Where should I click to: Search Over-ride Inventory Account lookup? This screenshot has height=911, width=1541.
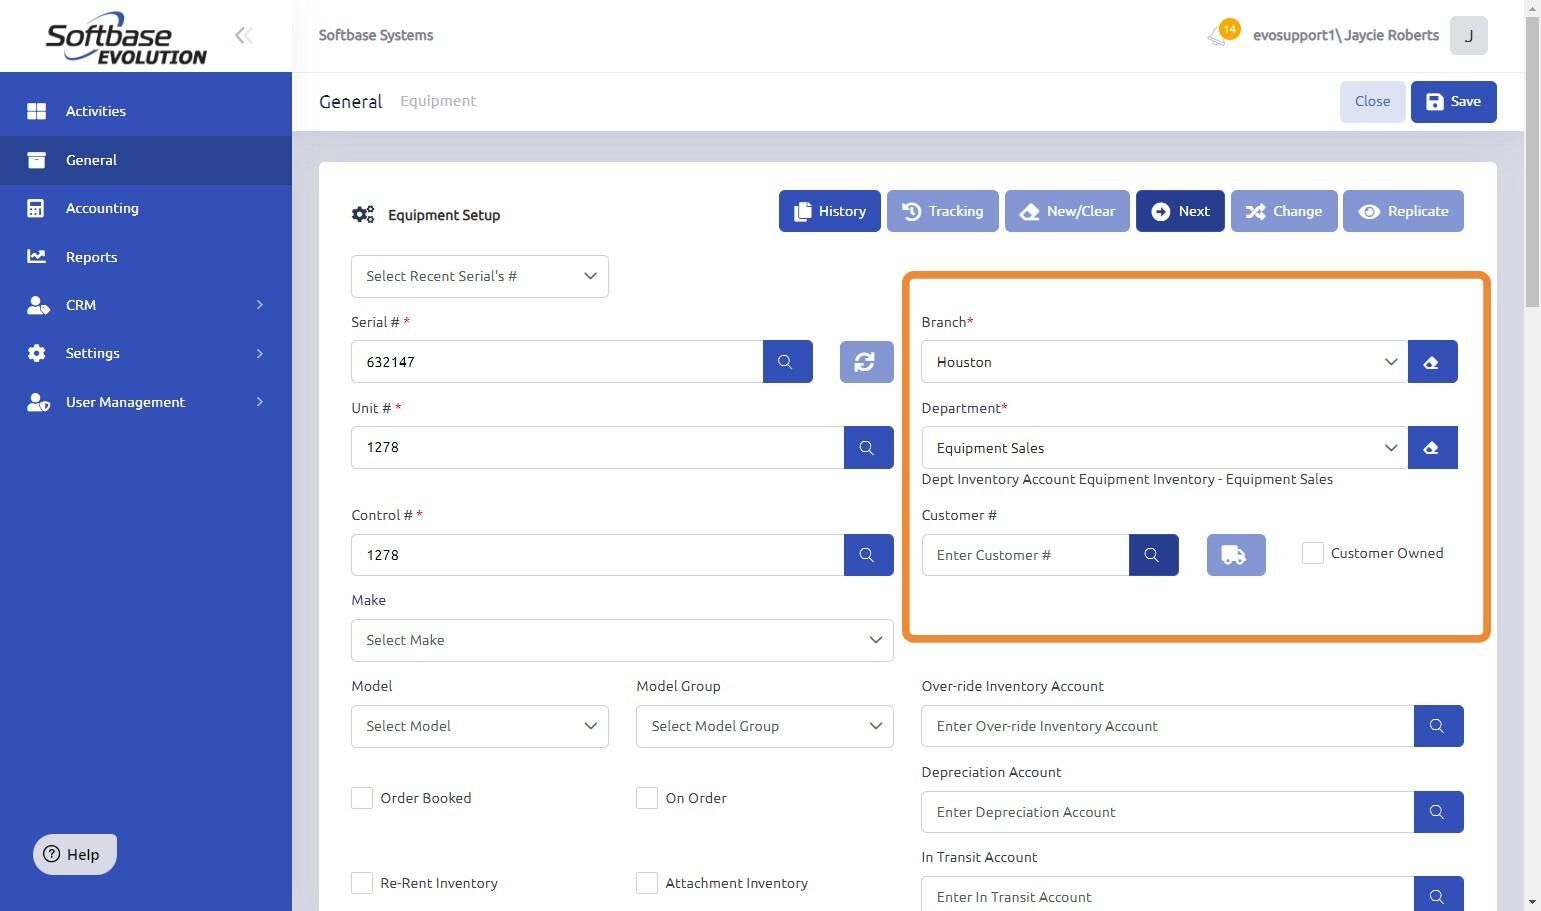(1438, 726)
